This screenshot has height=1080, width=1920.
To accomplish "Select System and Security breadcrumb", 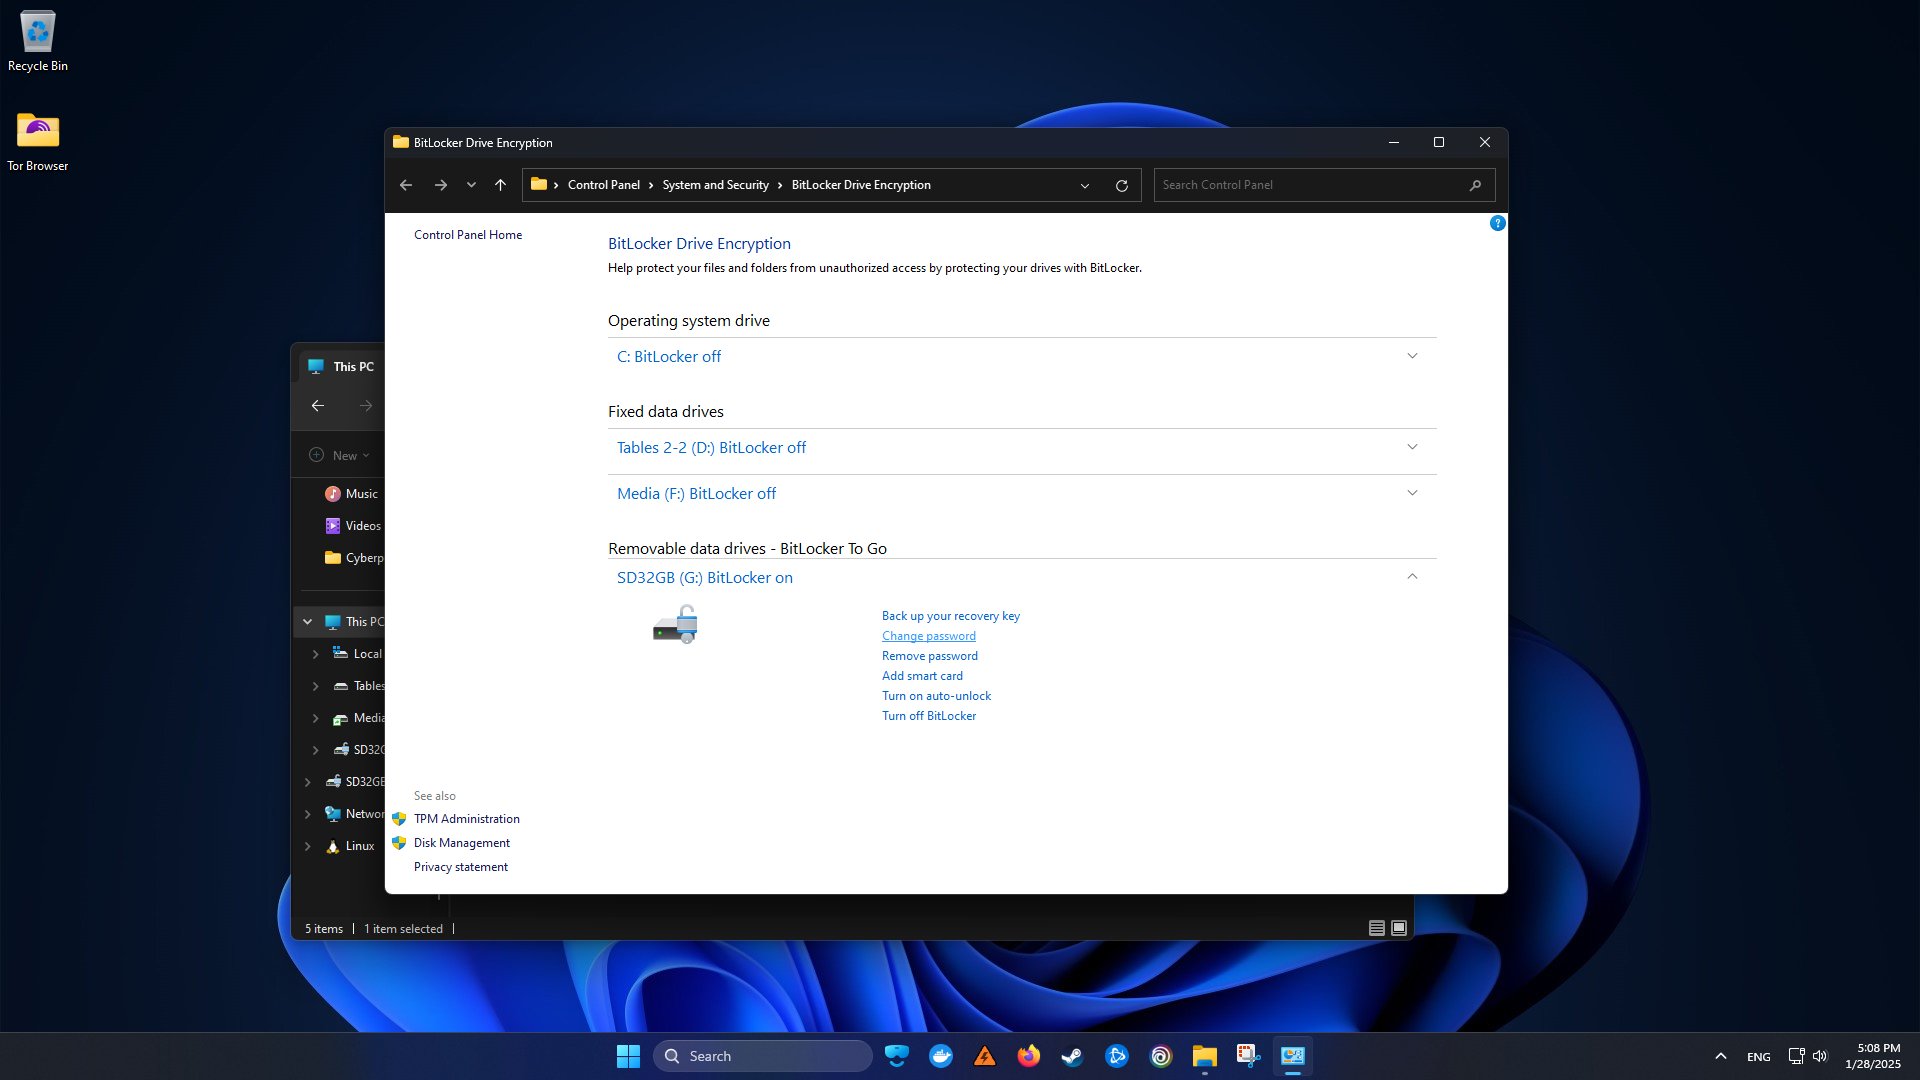I will 715,185.
